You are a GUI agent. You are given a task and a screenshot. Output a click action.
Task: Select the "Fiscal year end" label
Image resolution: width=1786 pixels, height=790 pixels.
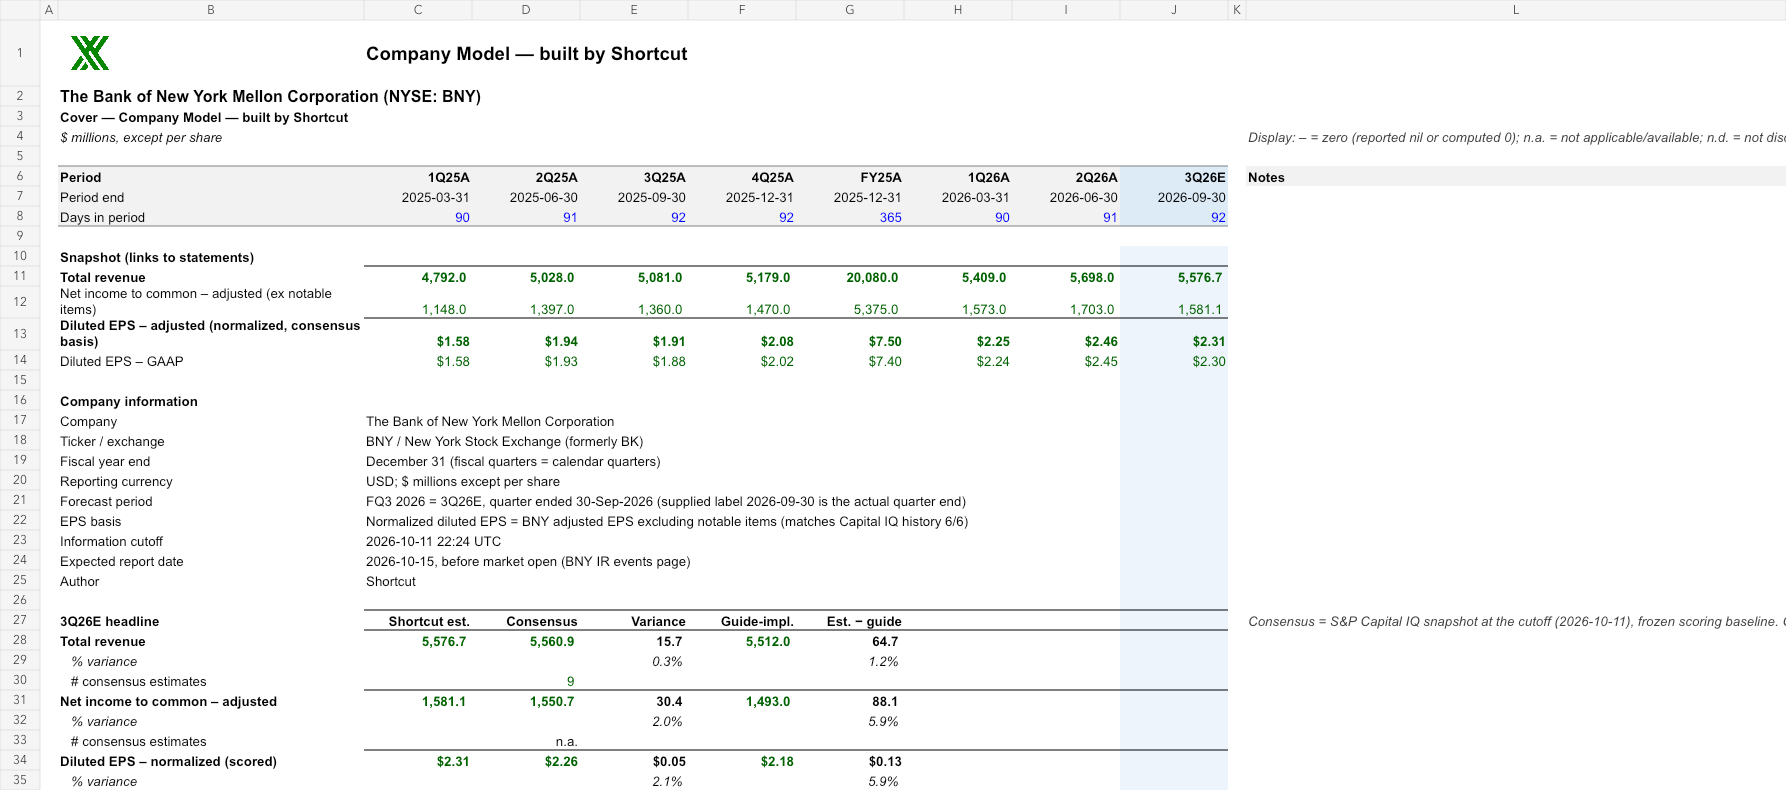click(x=105, y=461)
